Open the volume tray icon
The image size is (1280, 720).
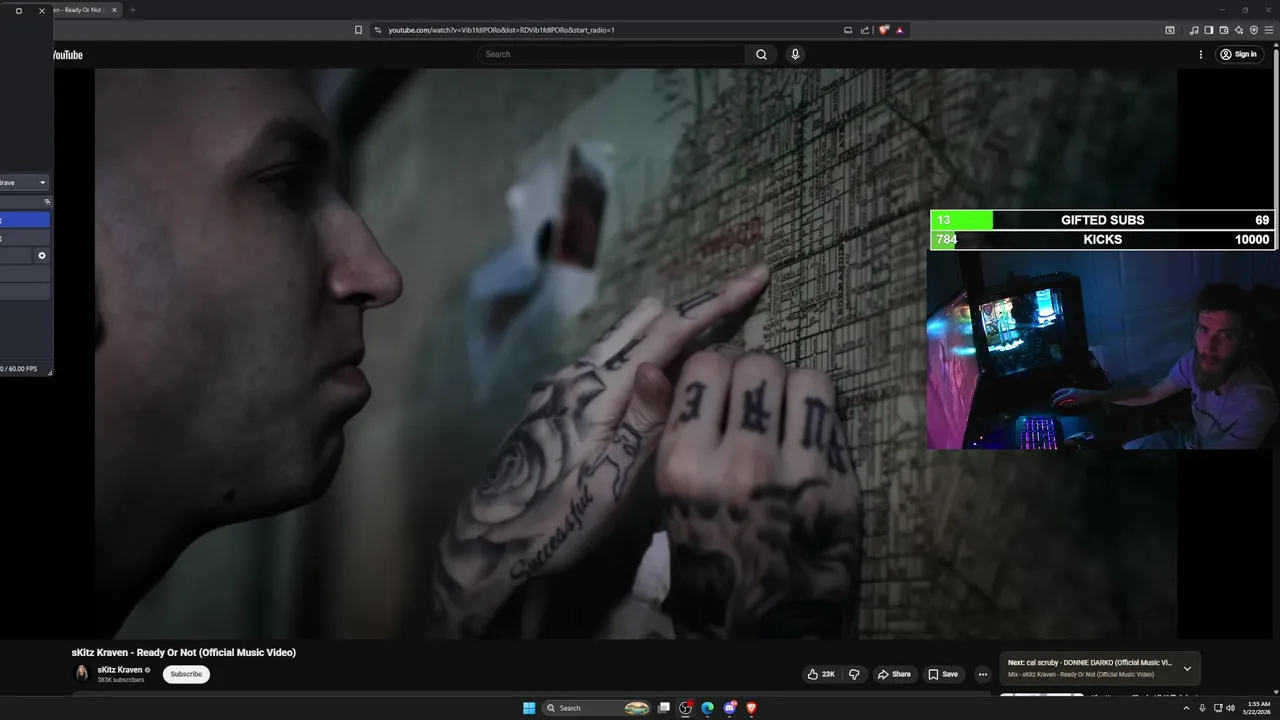1230,708
